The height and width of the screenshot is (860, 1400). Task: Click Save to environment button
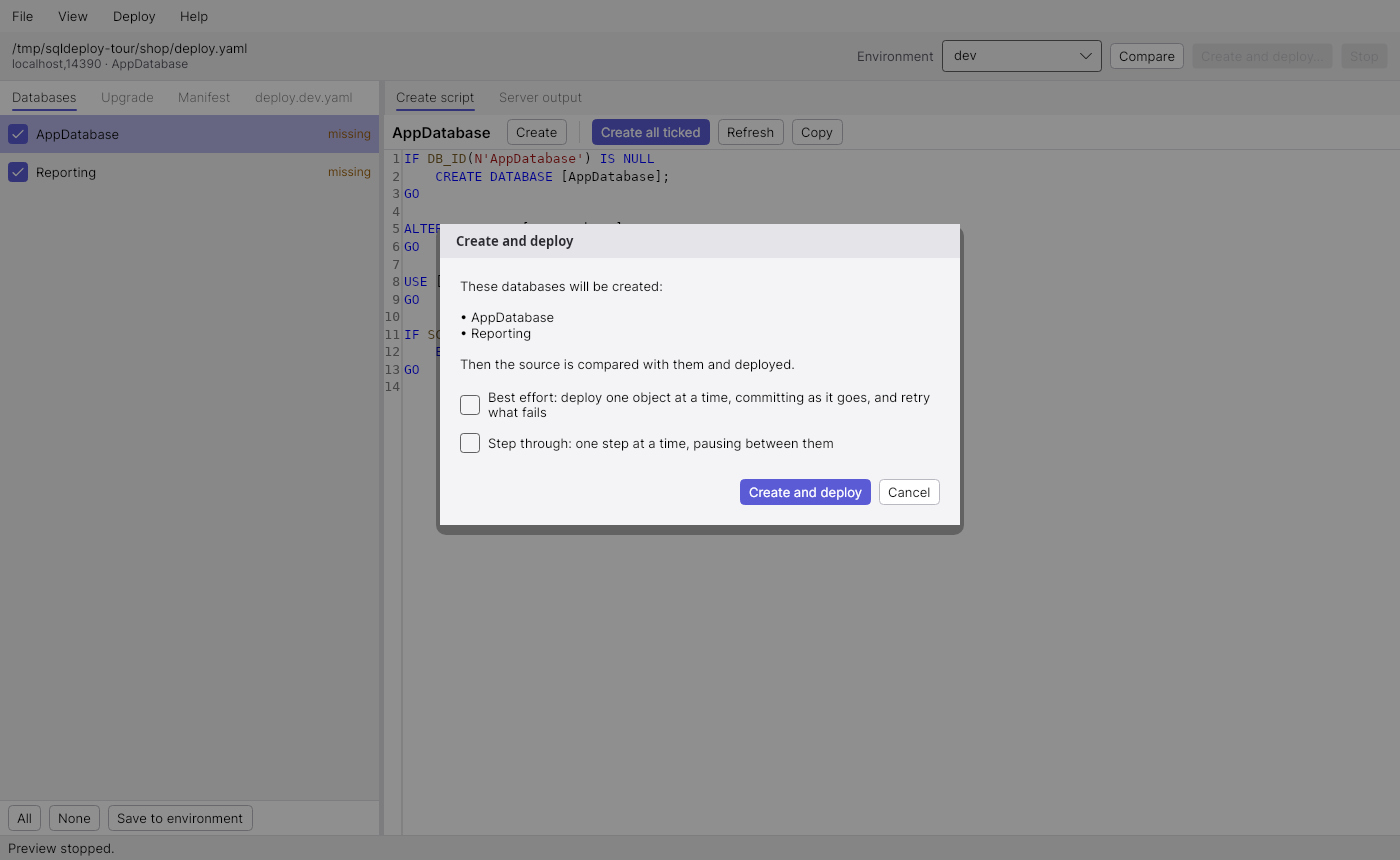point(180,818)
